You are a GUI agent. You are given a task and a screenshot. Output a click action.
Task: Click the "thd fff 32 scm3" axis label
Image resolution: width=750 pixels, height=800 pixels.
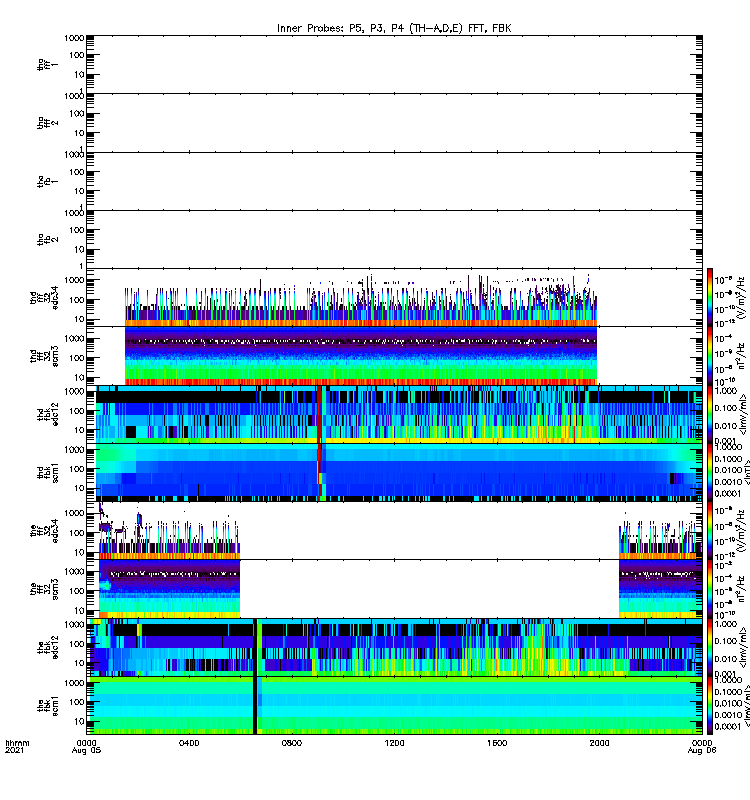point(44,356)
